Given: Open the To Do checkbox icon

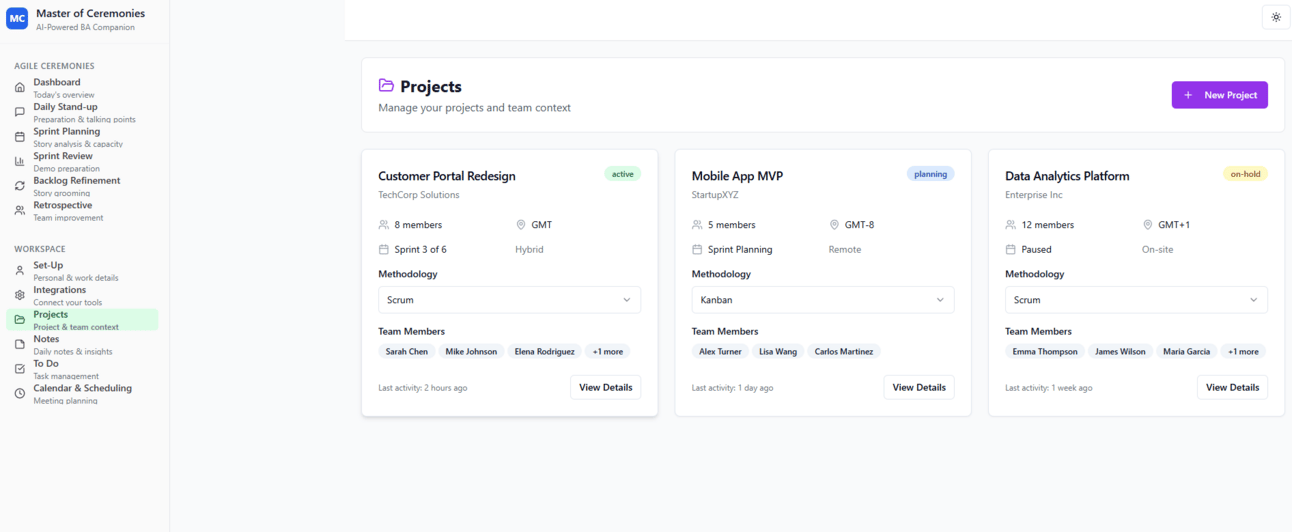Looking at the screenshot, I should coord(20,369).
